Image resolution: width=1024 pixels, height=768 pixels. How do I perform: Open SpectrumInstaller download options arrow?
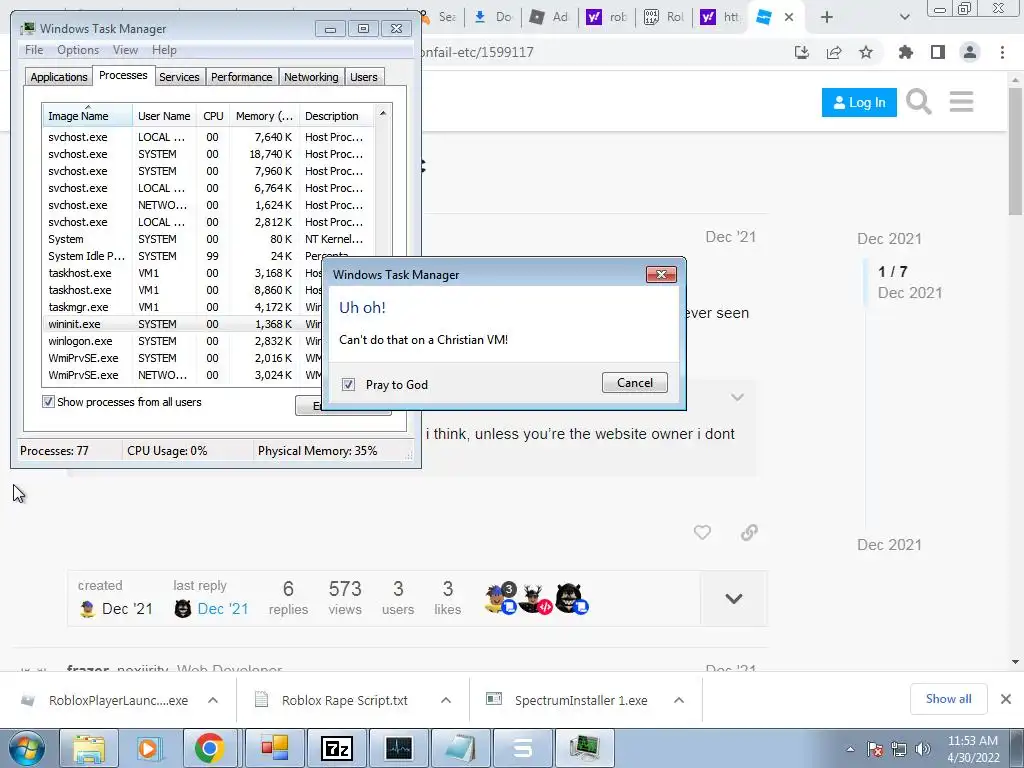point(679,700)
